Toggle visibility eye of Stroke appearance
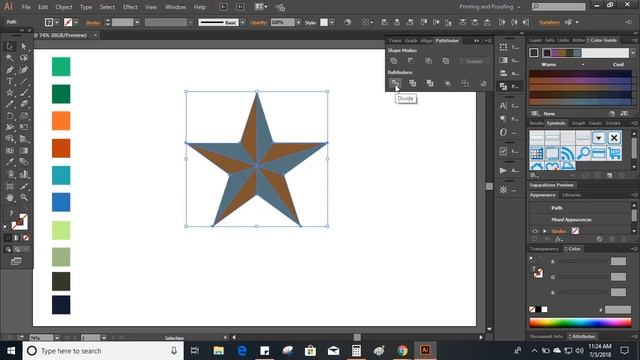 535,231
